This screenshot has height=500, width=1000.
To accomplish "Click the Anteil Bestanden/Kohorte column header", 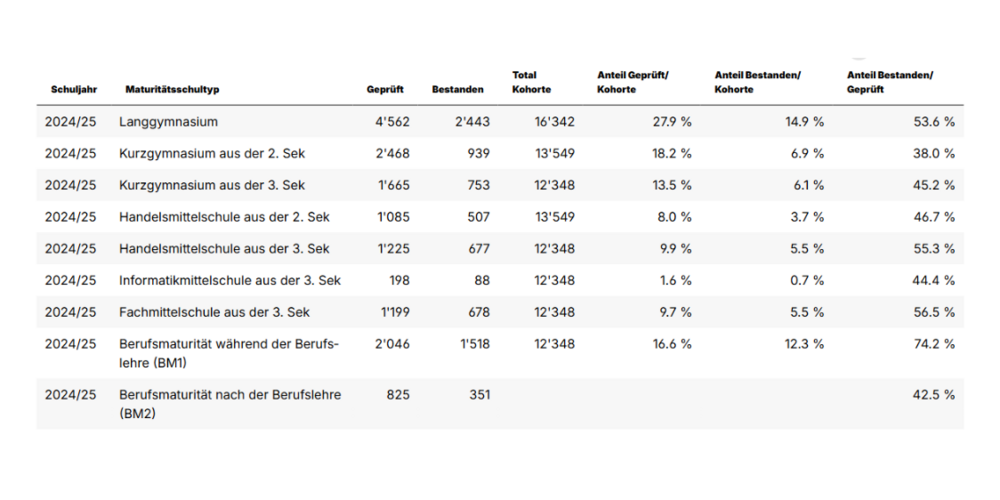I will click(x=758, y=82).
